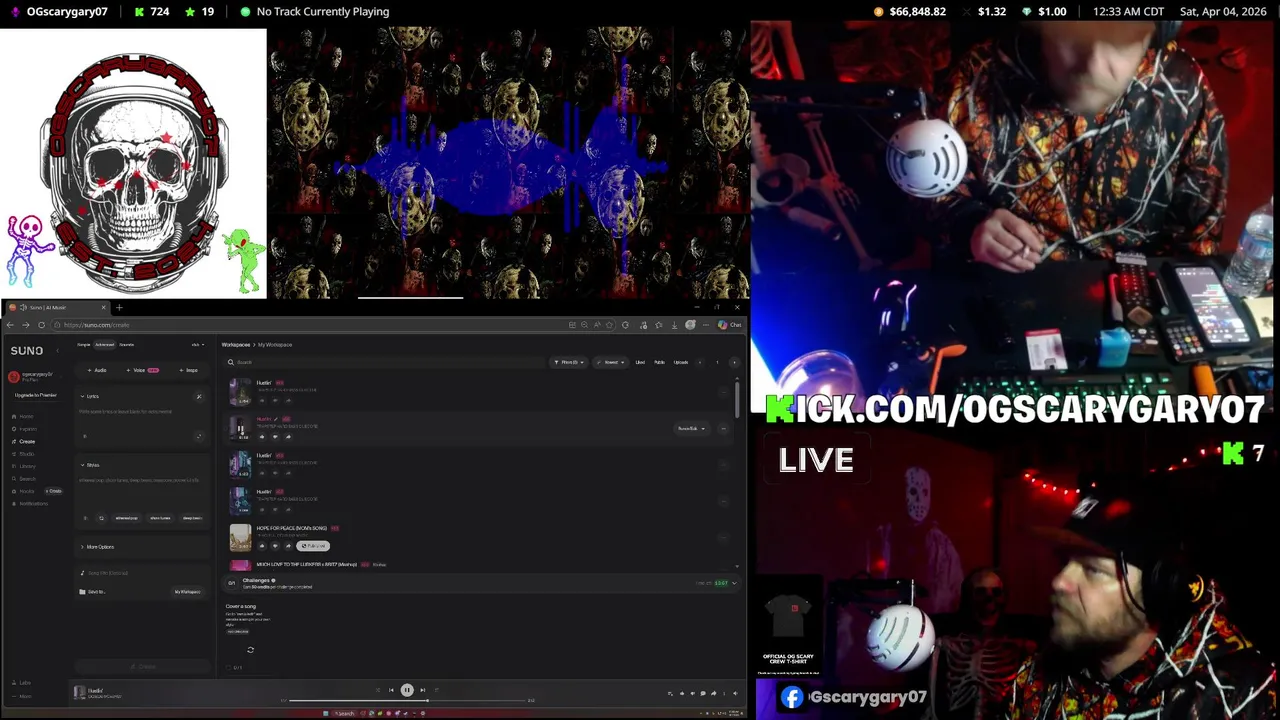Open the model version dropdown
The image size is (1280, 720).
(x=197, y=345)
